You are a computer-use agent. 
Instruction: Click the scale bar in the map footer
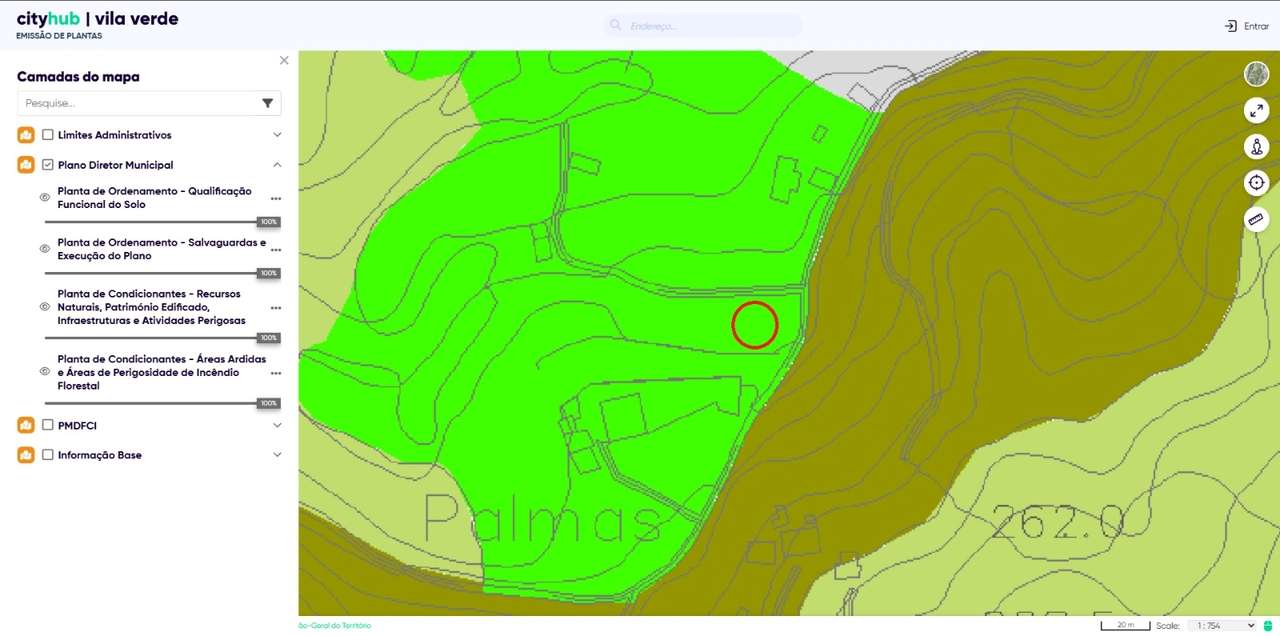pos(1126,625)
